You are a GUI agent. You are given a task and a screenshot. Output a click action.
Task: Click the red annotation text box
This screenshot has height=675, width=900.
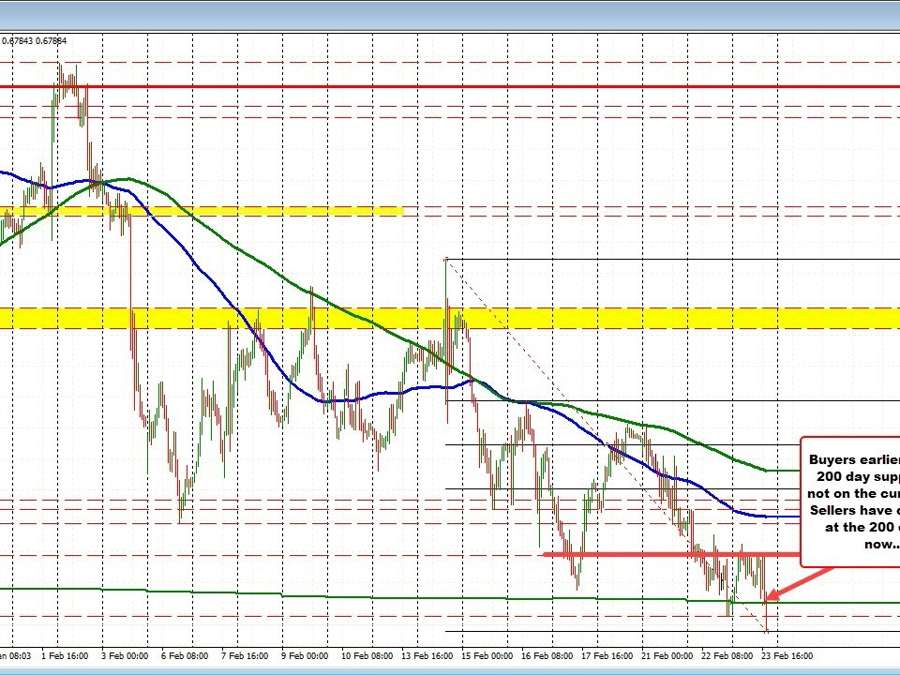[850, 498]
